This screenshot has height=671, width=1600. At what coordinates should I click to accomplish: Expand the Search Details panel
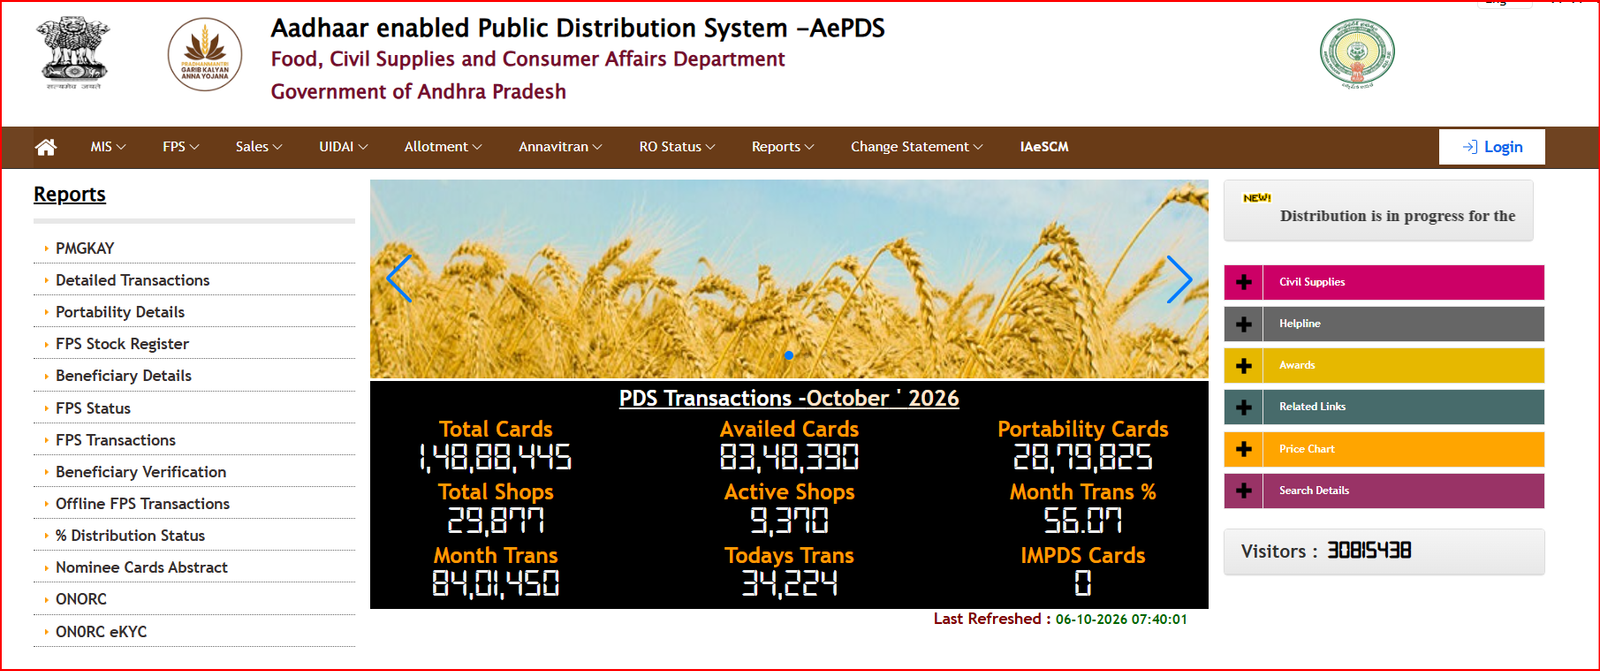tap(1384, 491)
